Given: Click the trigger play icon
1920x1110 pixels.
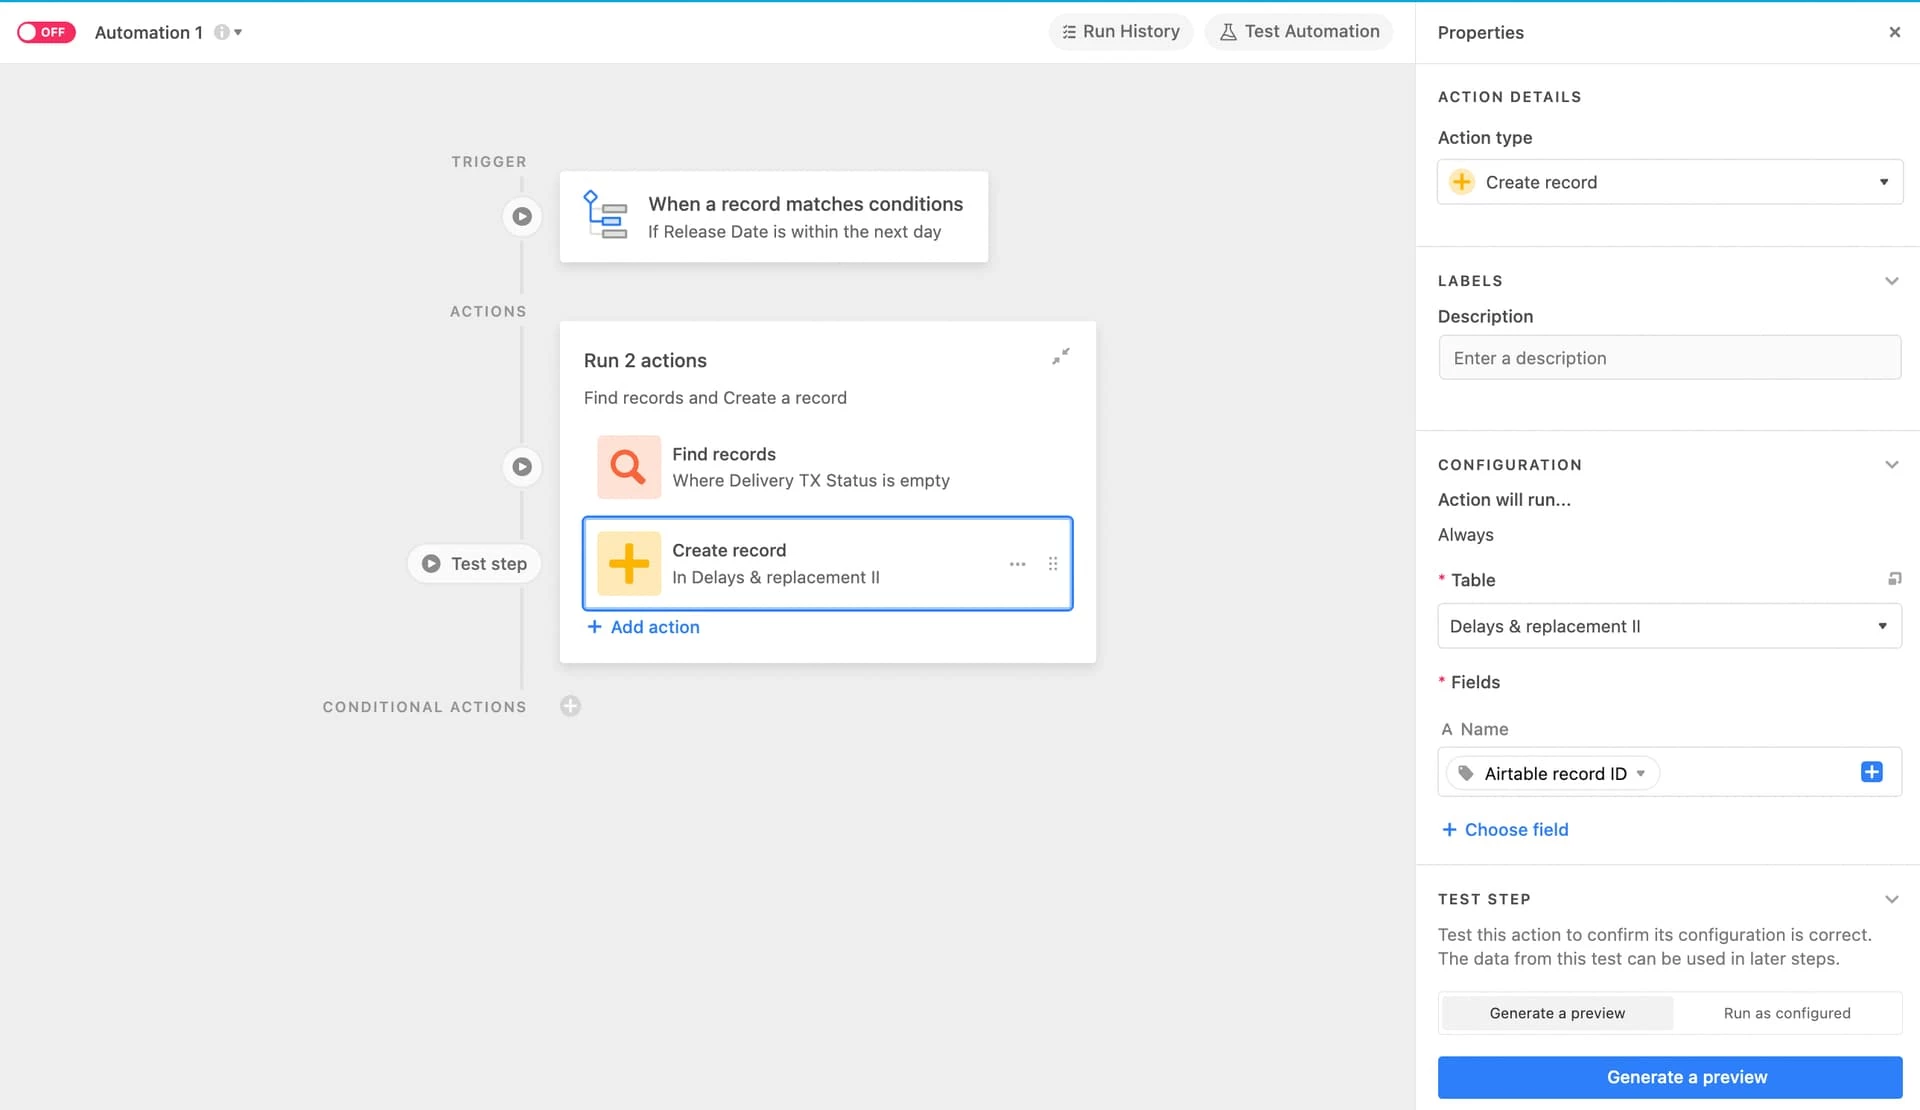Looking at the screenshot, I should coord(522,216).
